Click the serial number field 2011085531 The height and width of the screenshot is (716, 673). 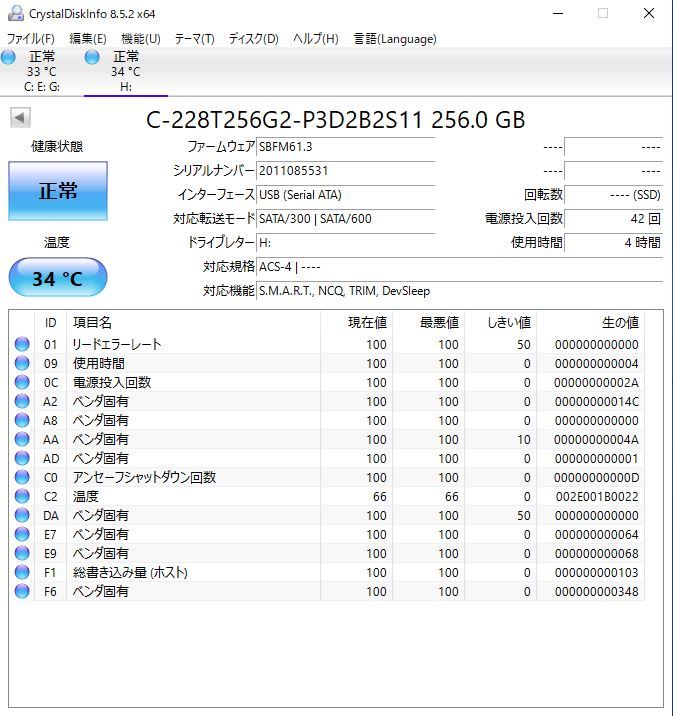point(345,171)
